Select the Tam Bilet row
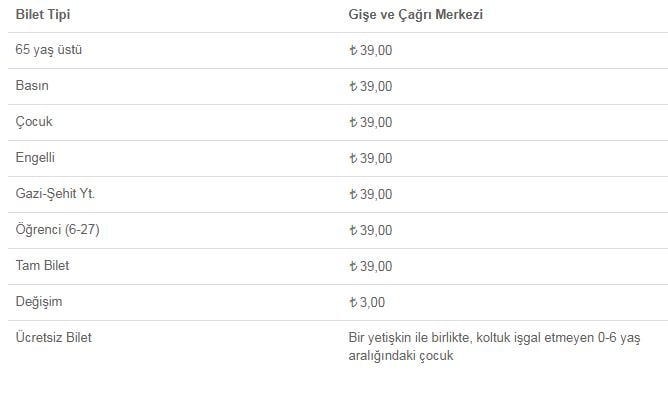This screenshot has height=394, width=668. [x=338, y=266]
